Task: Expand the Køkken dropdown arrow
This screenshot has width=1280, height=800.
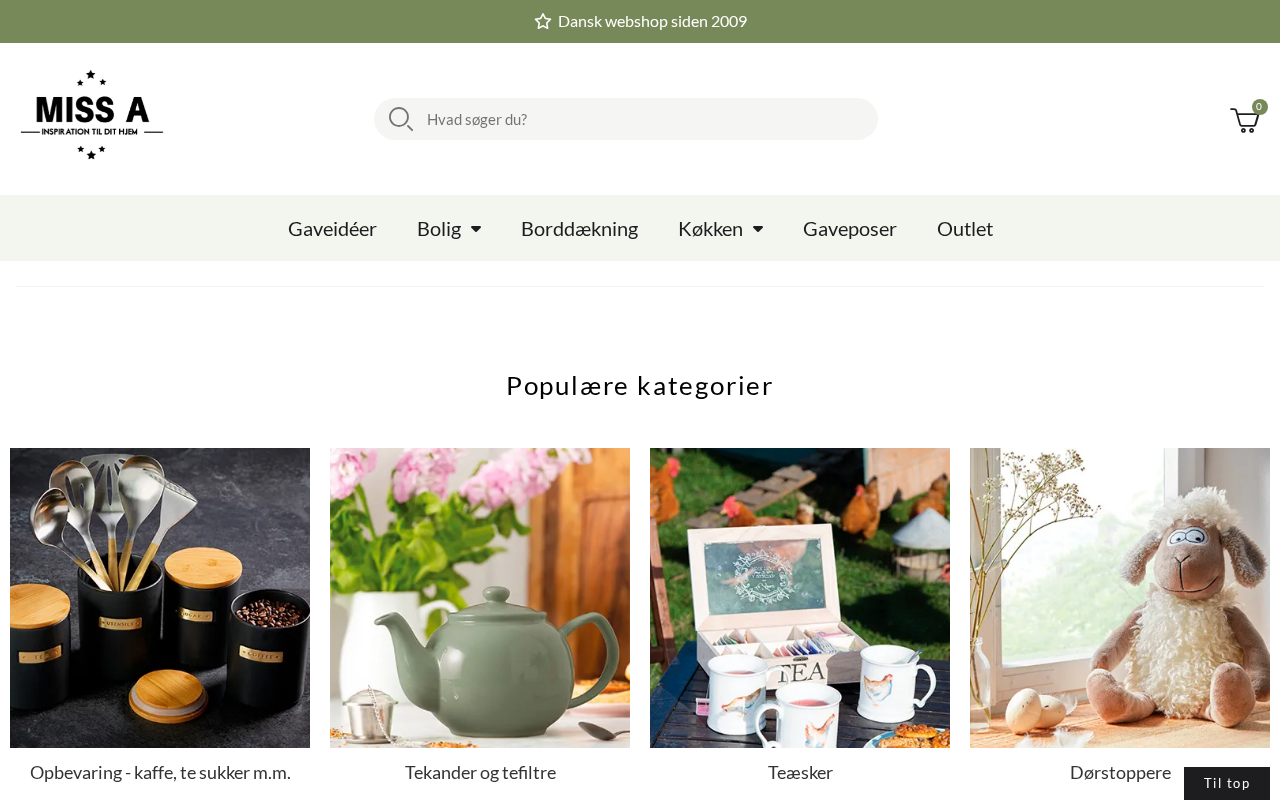Action: 758,229
